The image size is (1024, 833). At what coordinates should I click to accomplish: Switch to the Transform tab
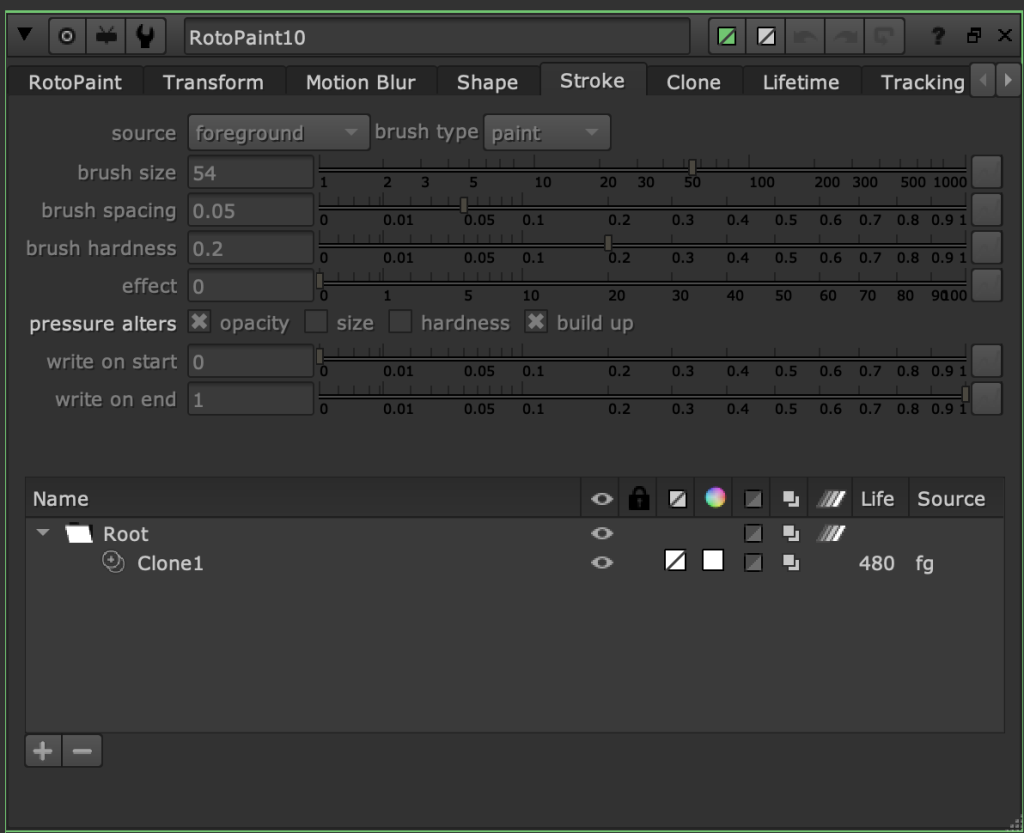click(x=213, y=82)
